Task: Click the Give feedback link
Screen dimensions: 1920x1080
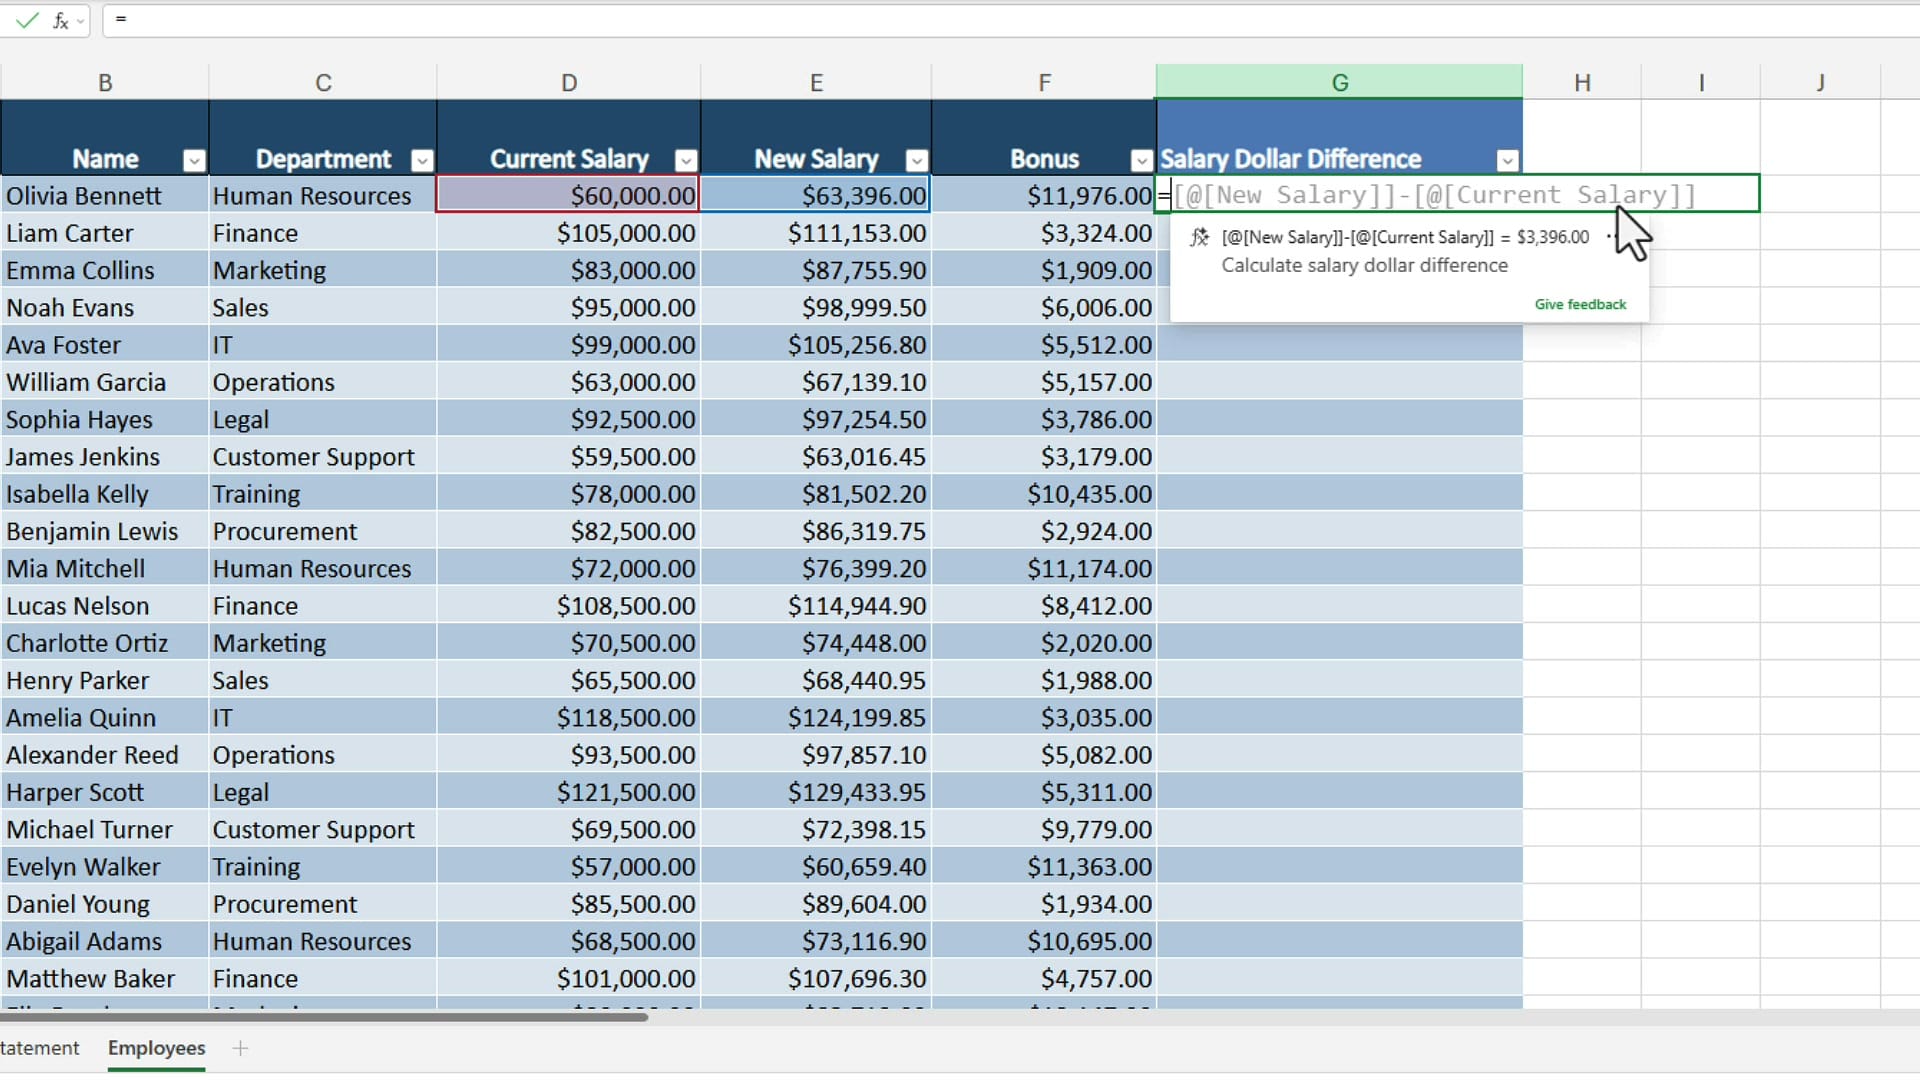Action: (1581, 304)
